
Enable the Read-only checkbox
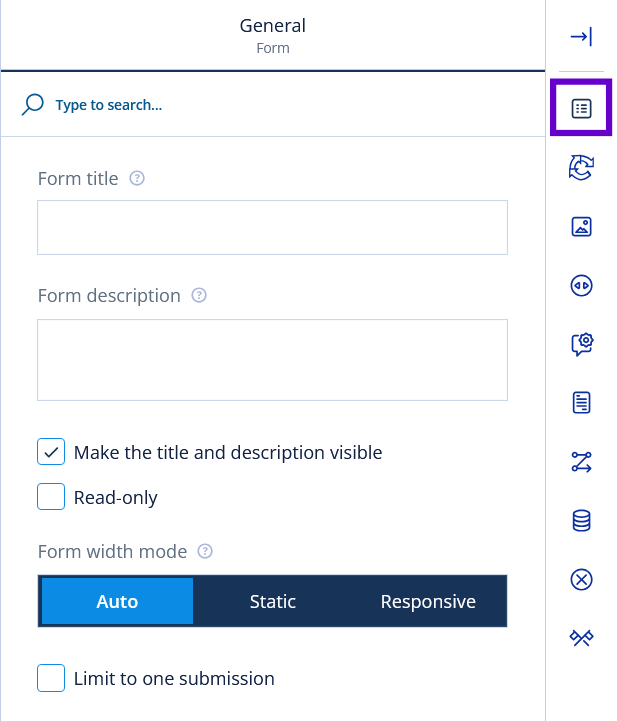point(51,497)
